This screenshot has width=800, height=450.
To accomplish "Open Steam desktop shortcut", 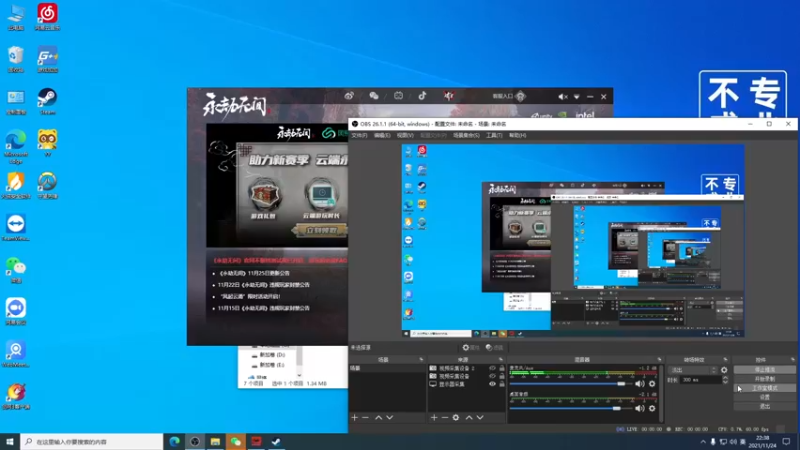I will click(x=47, y=101).
